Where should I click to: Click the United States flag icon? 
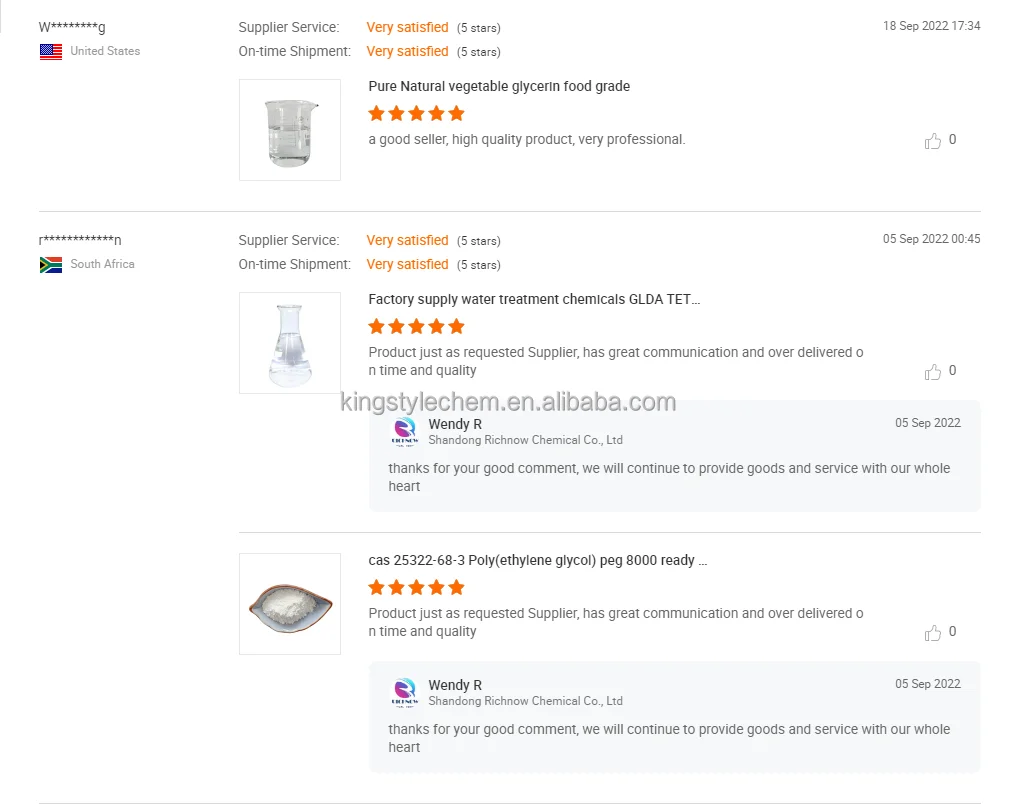click(x=51, y=52)
